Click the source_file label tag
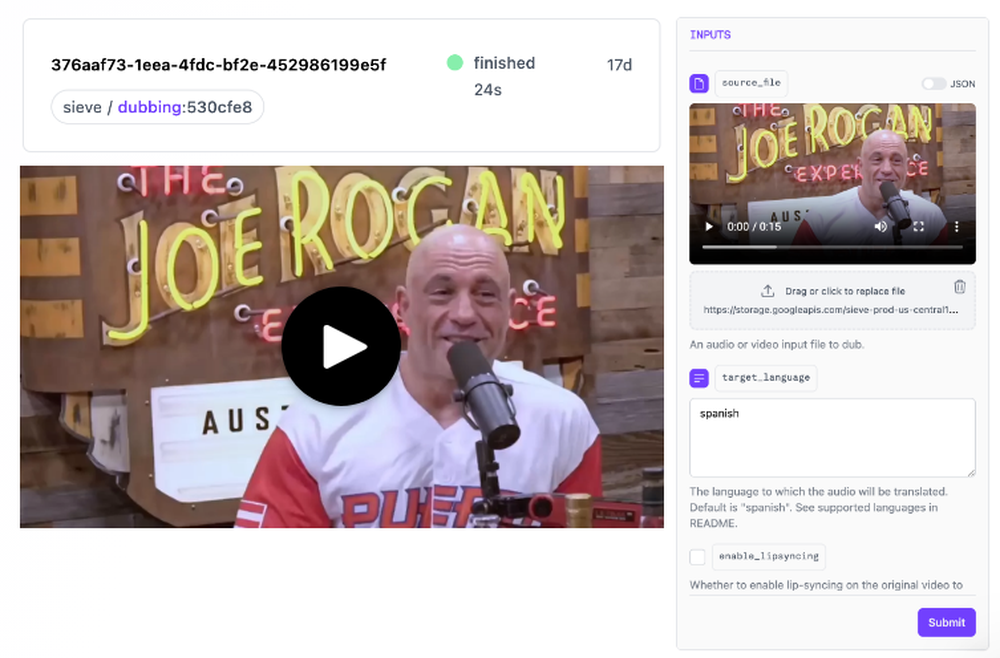The image size is (1000, 658). (751, 83)
